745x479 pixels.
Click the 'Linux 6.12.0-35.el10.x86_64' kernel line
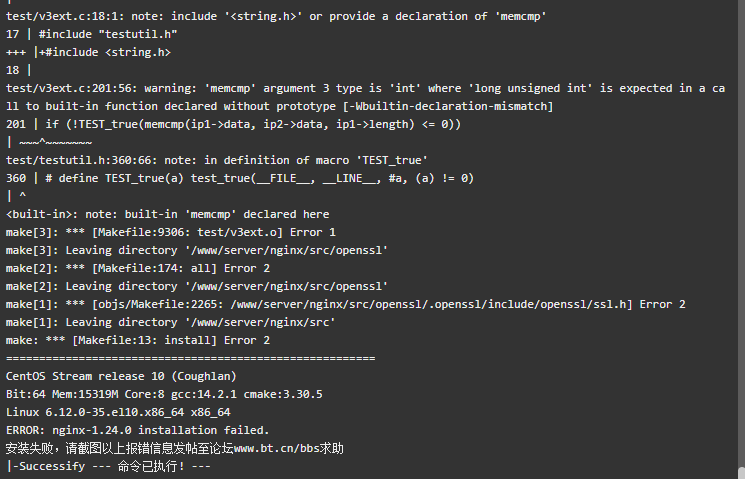pyautogui.click(x=118, y=412)
